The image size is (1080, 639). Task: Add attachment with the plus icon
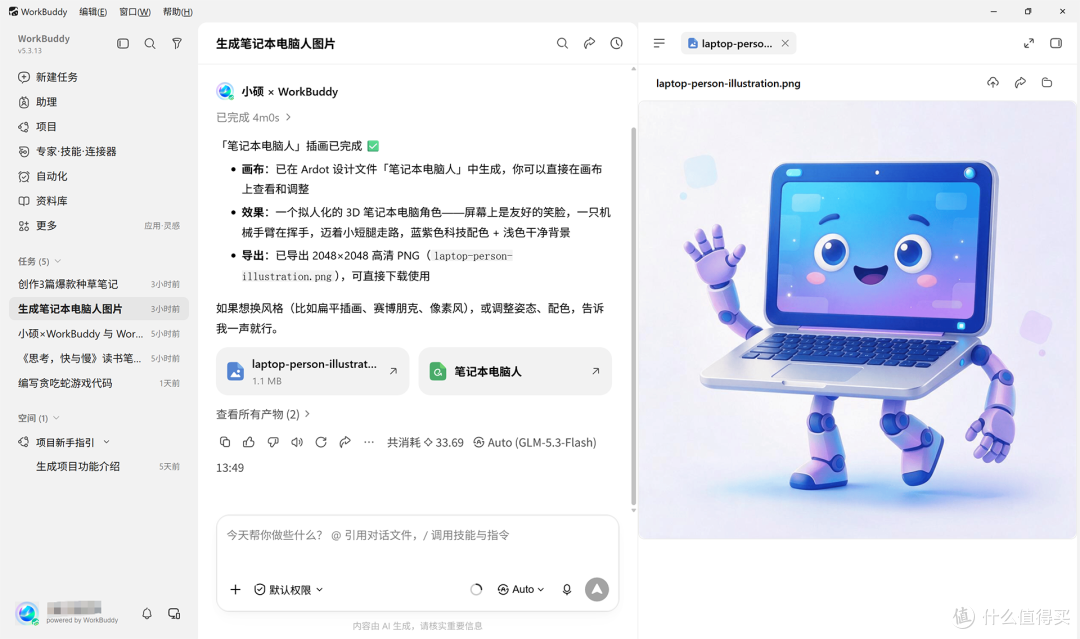click(x=236, y=589)
